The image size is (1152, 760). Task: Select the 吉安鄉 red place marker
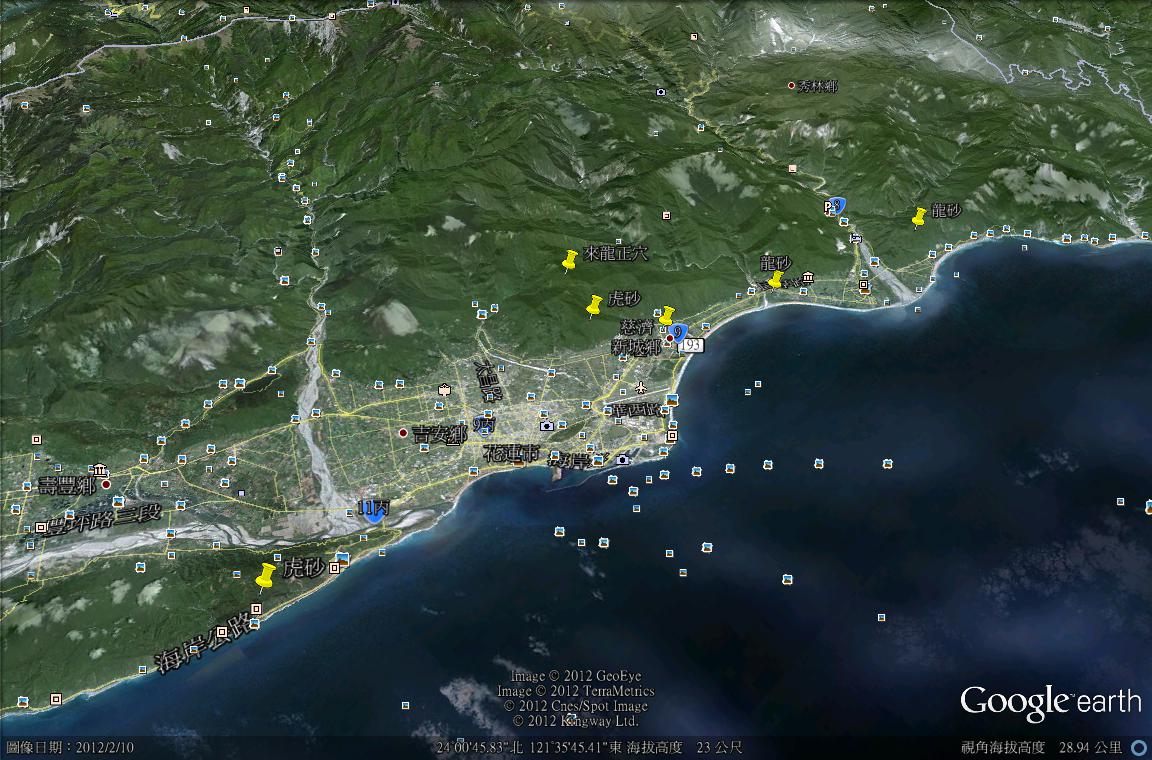click(403, 433)
